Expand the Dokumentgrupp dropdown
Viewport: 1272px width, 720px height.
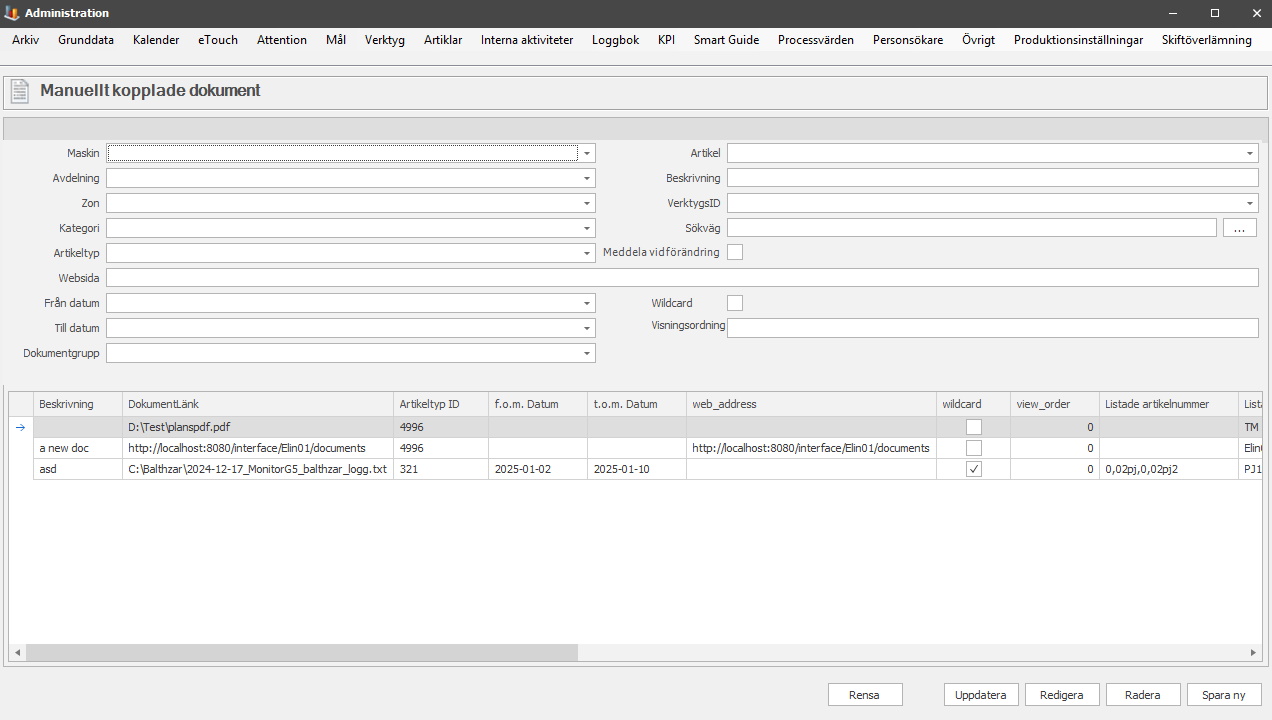(x=587, y=353)
